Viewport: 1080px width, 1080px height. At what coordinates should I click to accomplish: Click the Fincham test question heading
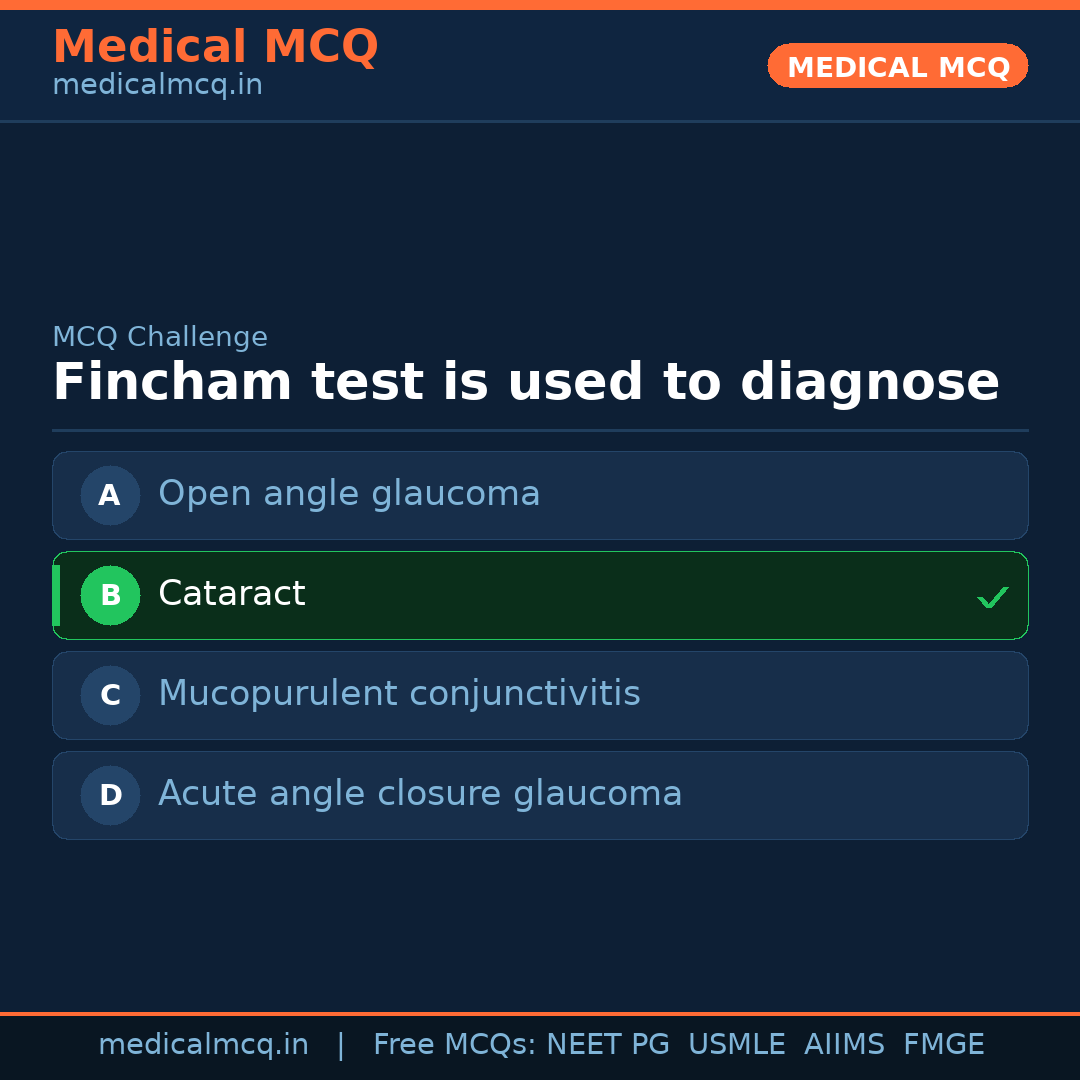click(x=526, y=383)
